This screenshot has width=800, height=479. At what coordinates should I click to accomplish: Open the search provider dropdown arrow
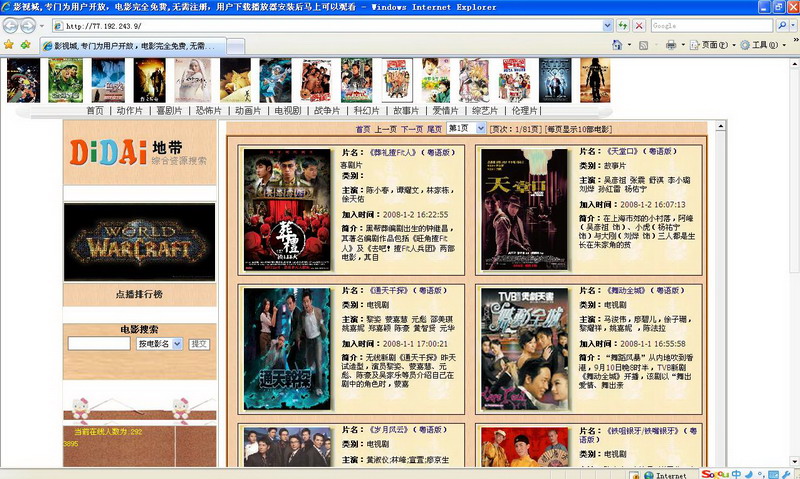(794, 26)
